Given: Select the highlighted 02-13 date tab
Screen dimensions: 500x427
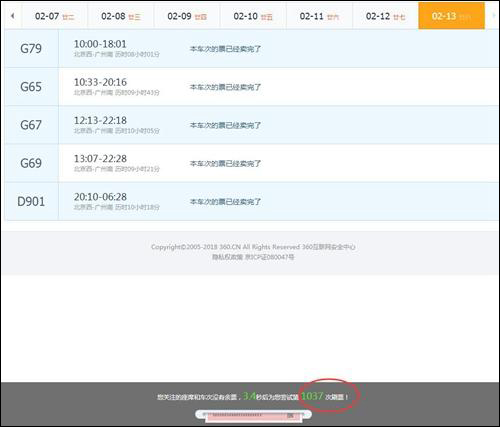Looking at the screenshot, I should pyautogui.click(x=451, y=16).
